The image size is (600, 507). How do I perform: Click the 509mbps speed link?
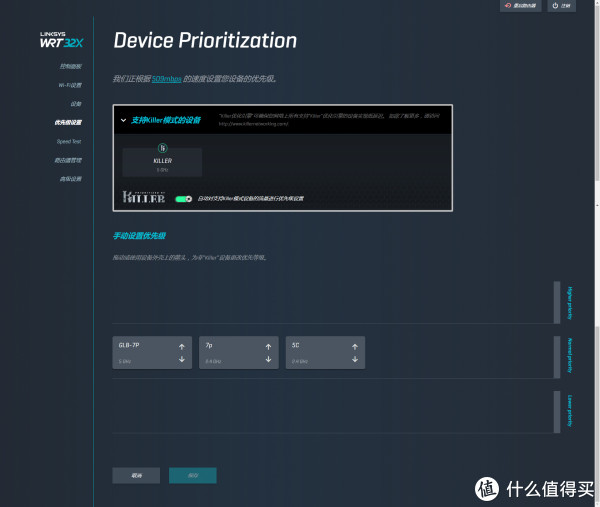point(166,79)
